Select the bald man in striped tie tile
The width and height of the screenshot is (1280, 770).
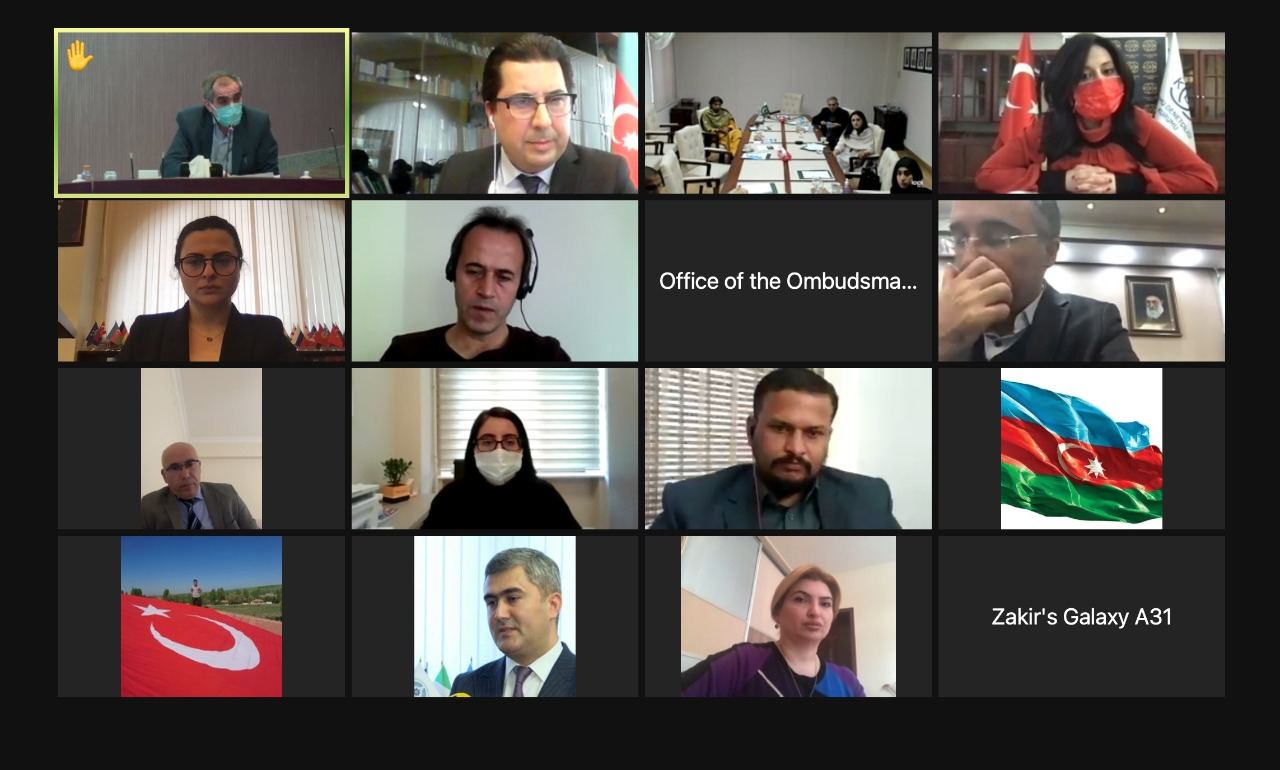pyautogui.click(x=201, y=448)
